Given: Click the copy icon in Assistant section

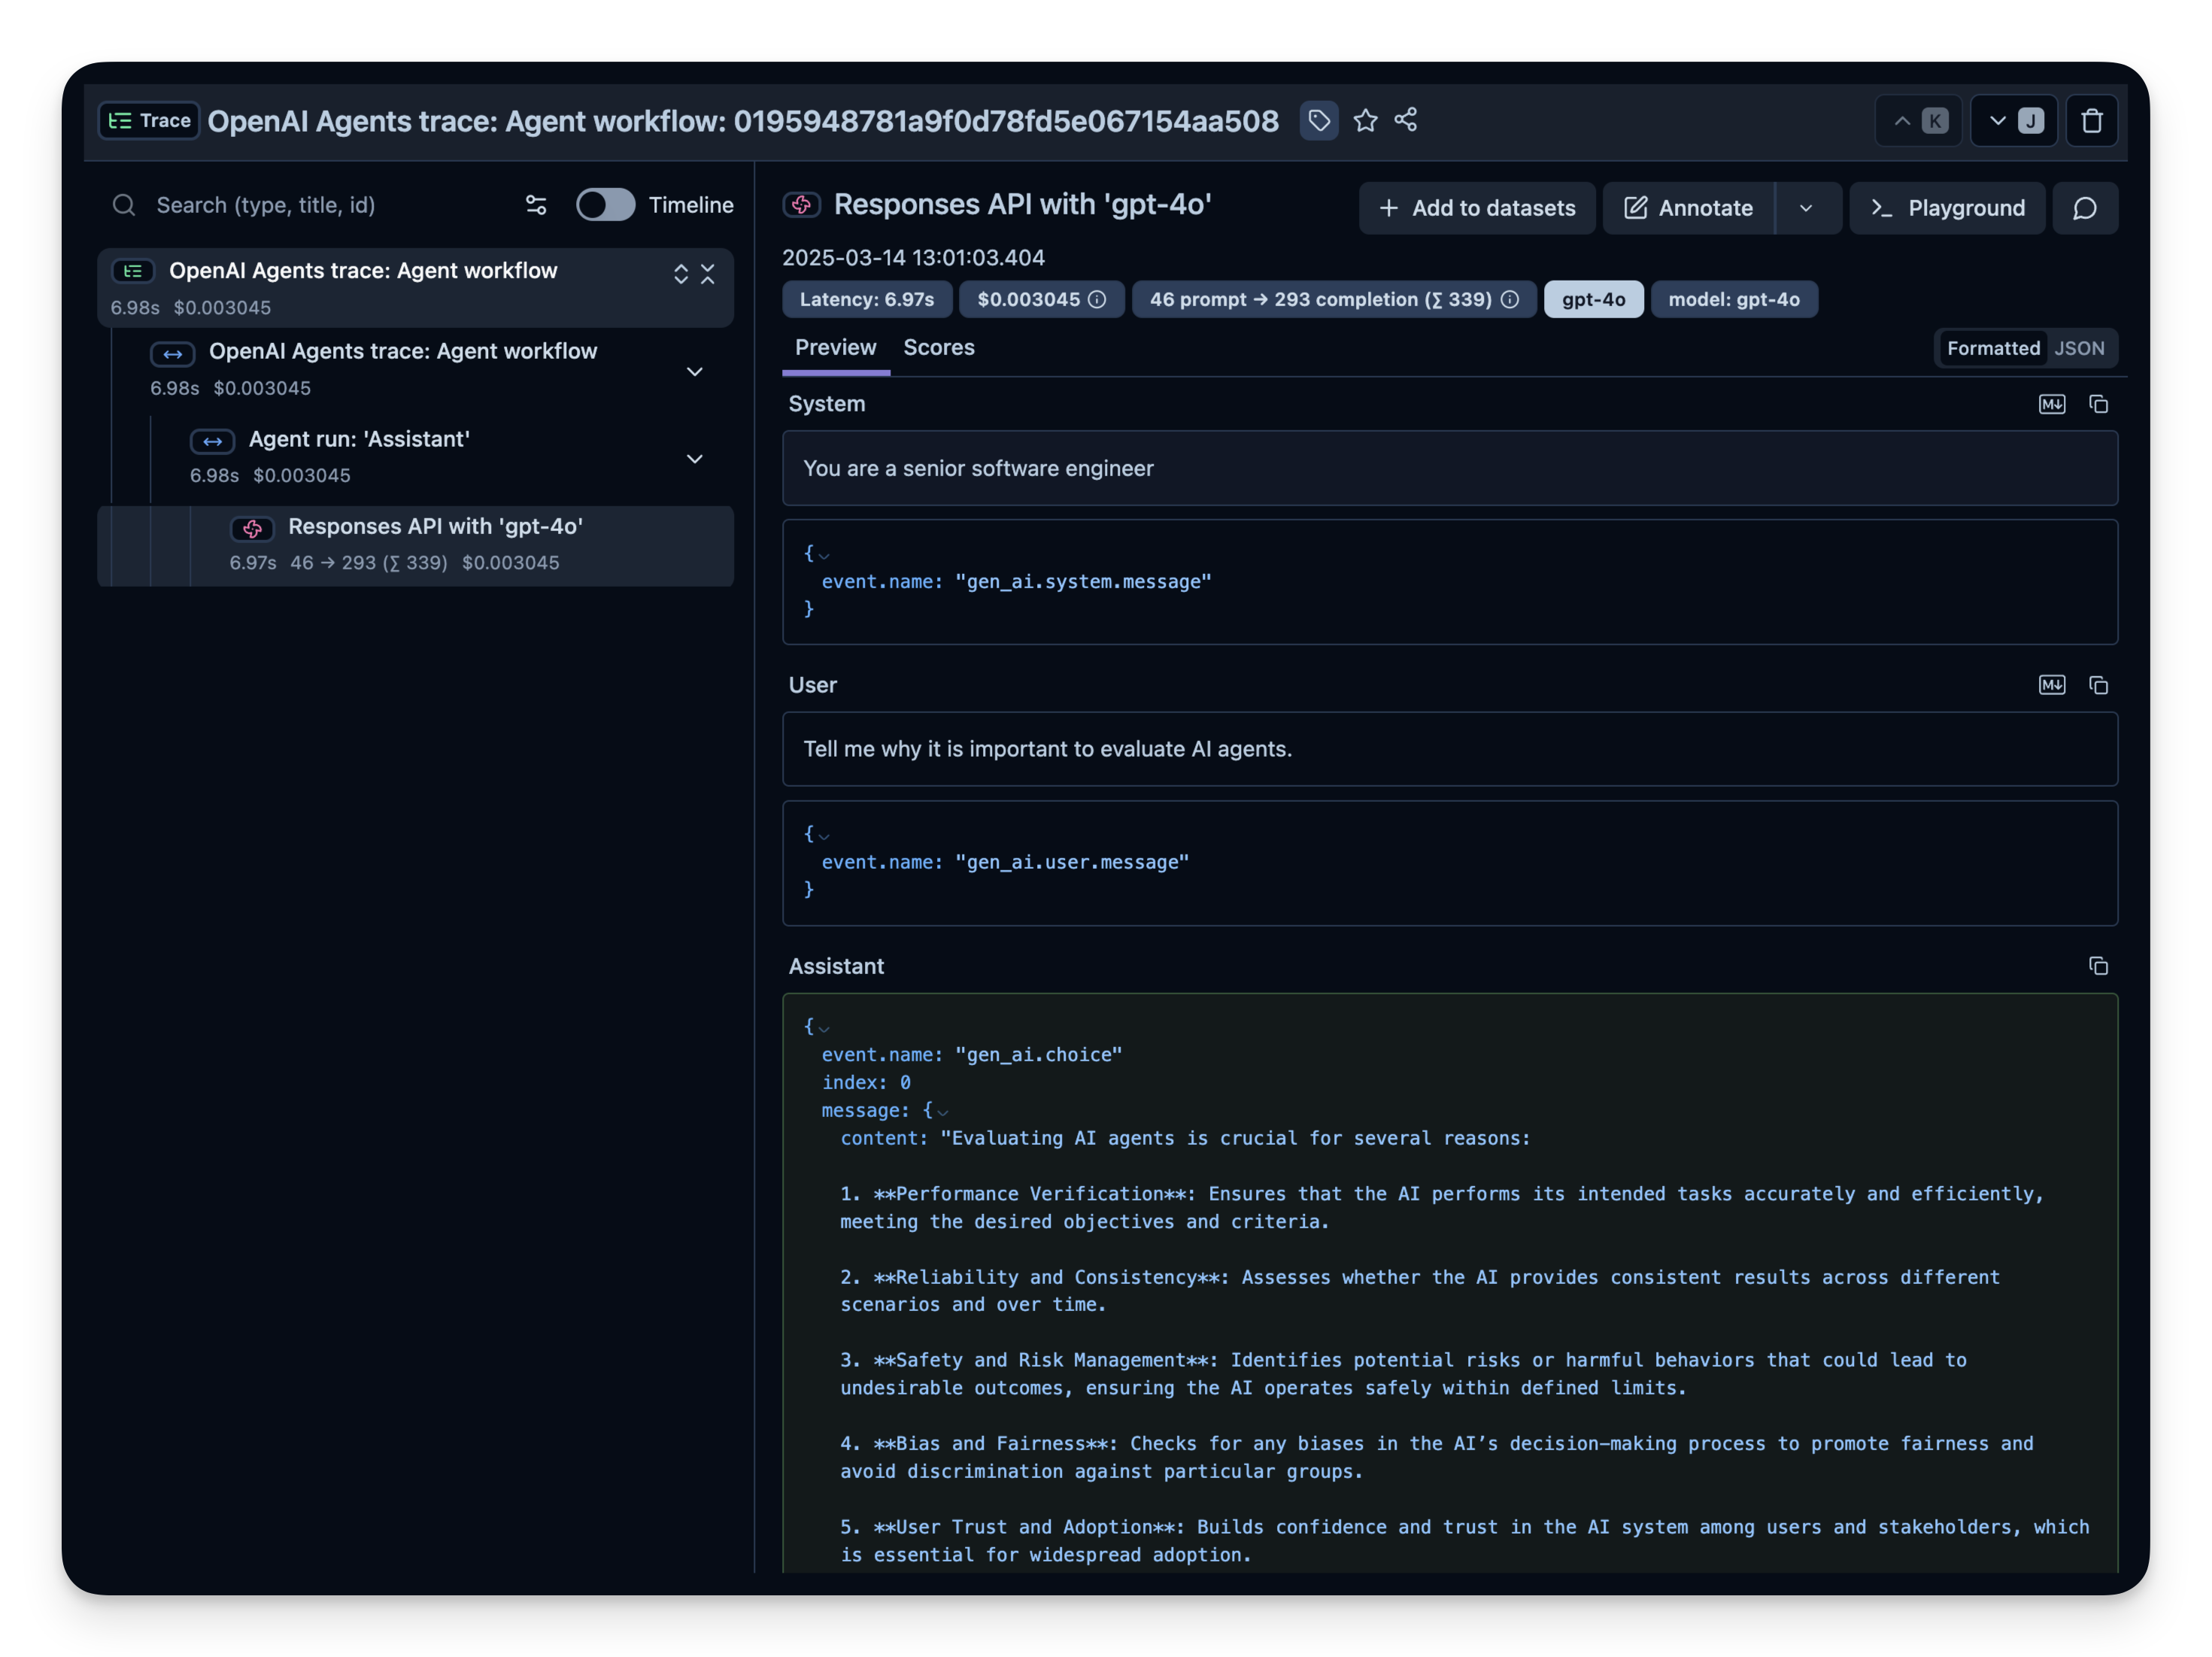Looking at the screenshot, I should (2099, 966).
